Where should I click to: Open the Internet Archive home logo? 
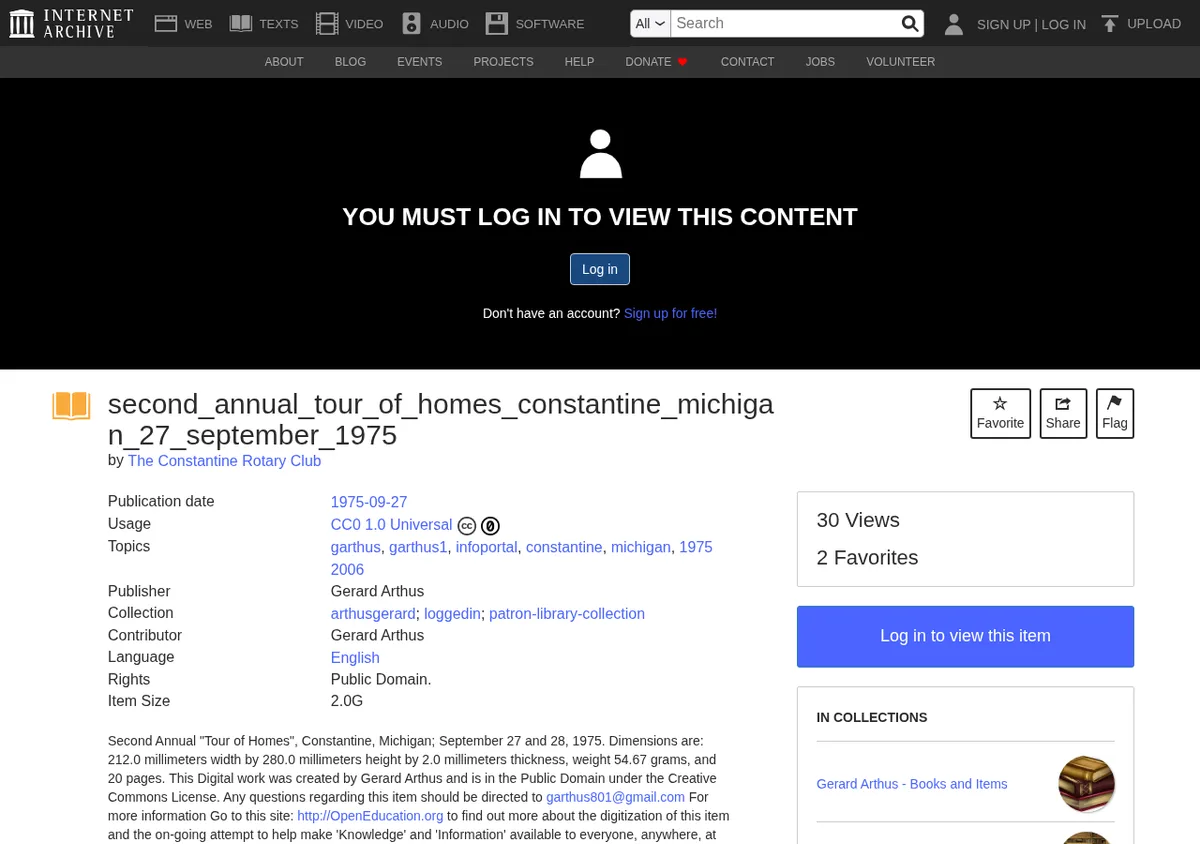tap(71, 23)
